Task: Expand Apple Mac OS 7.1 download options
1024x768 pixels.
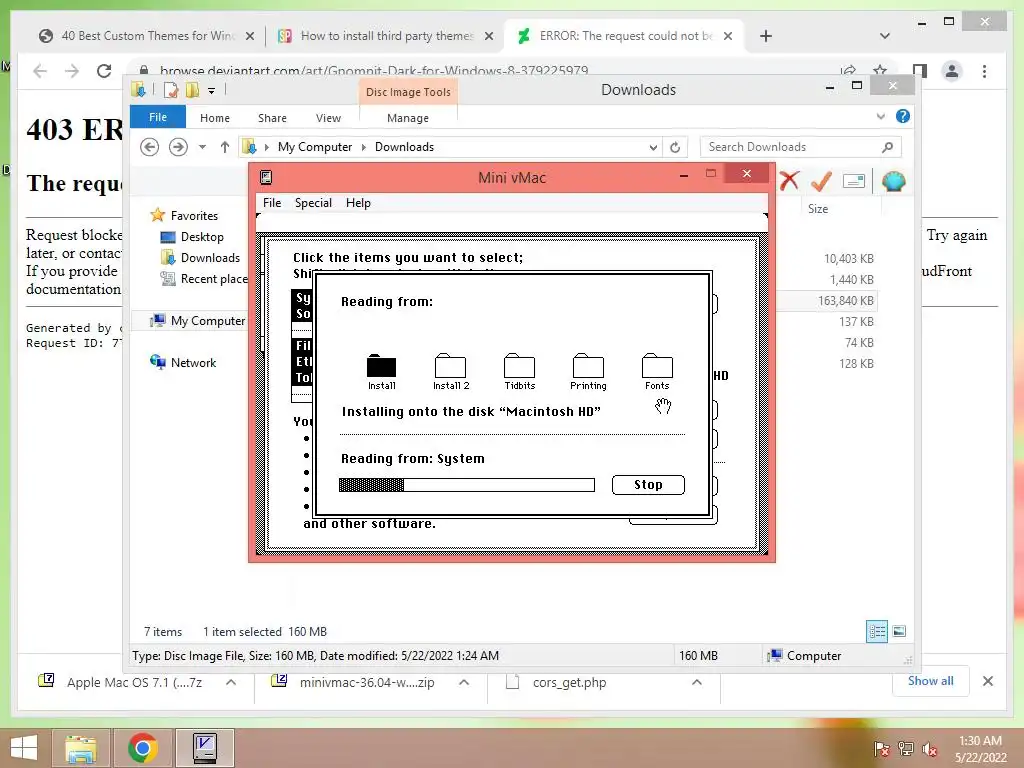Action: [x=231, y=682]
